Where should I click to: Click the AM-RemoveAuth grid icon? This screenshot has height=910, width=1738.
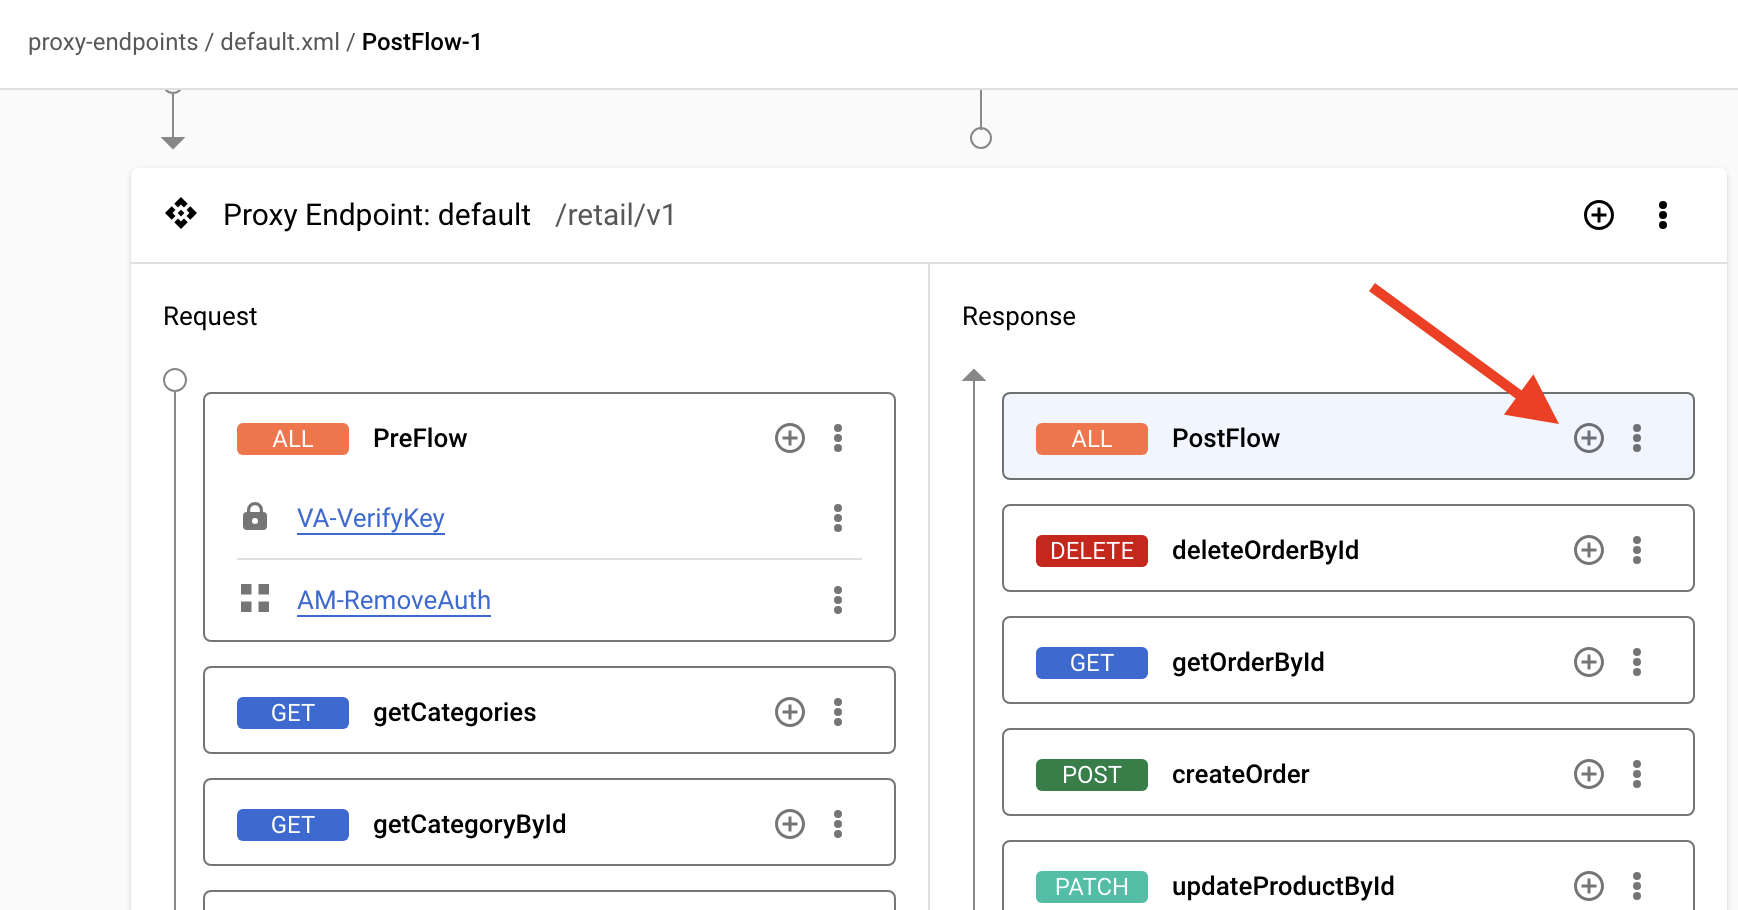[255, 598]
